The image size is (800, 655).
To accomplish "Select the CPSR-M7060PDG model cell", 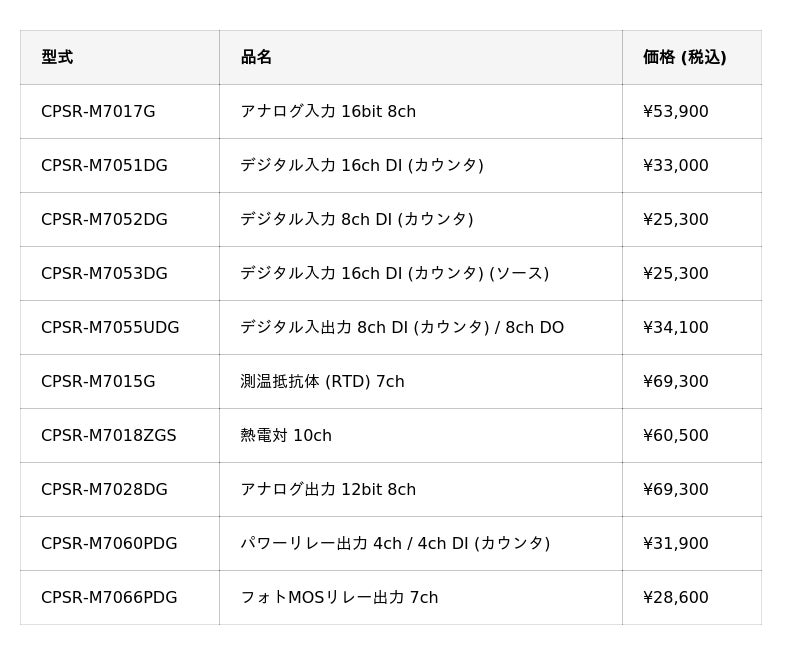I will (x=109, y=543).
